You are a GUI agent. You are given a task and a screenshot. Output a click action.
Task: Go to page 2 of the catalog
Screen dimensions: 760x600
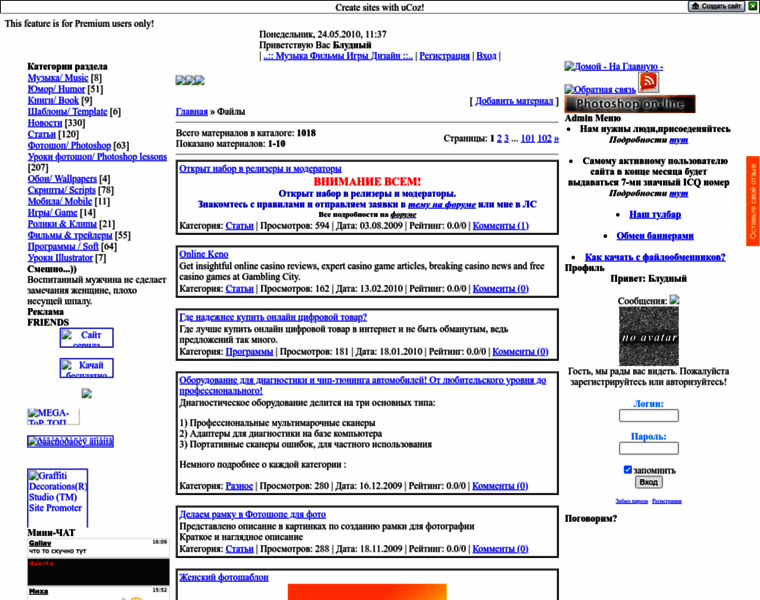499,139
